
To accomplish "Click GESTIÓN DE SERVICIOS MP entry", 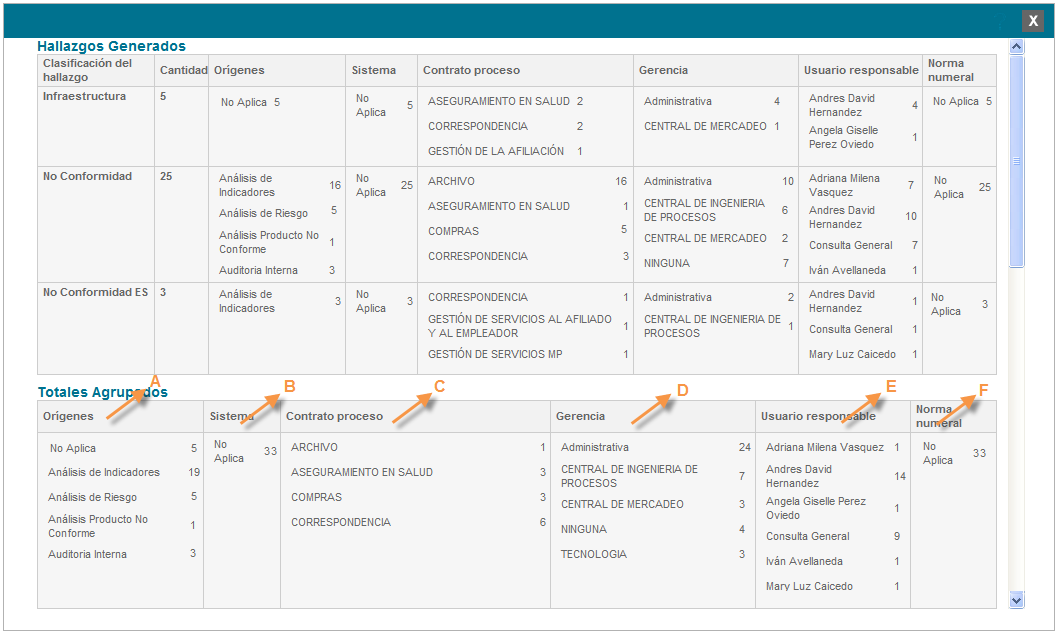I will coord(495,355).
